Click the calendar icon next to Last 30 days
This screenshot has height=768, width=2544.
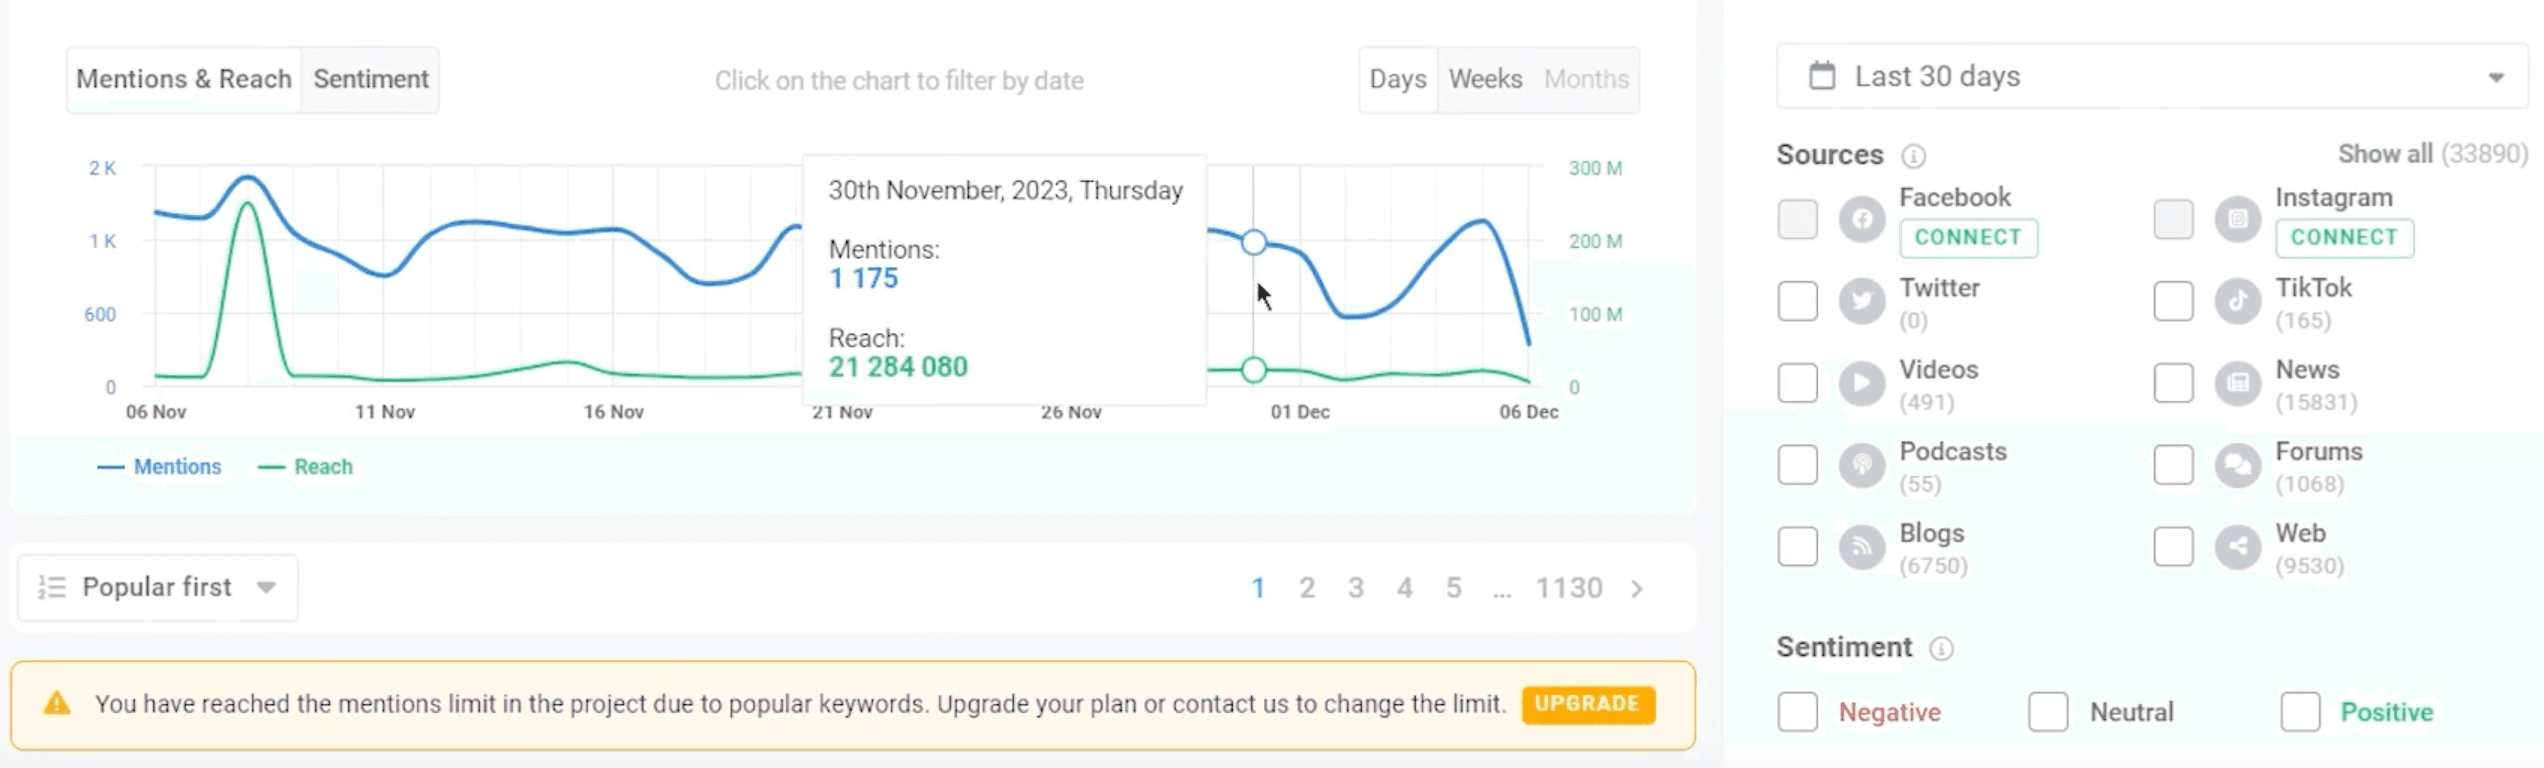tap(1824, 75)
